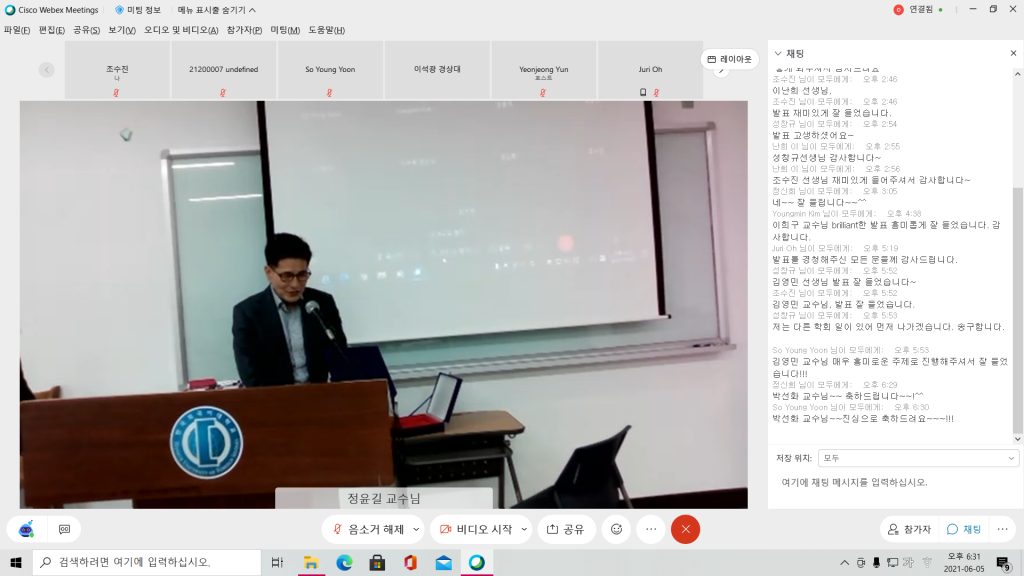
Task: Open the 미팅 menu
Action: point(285,30)
